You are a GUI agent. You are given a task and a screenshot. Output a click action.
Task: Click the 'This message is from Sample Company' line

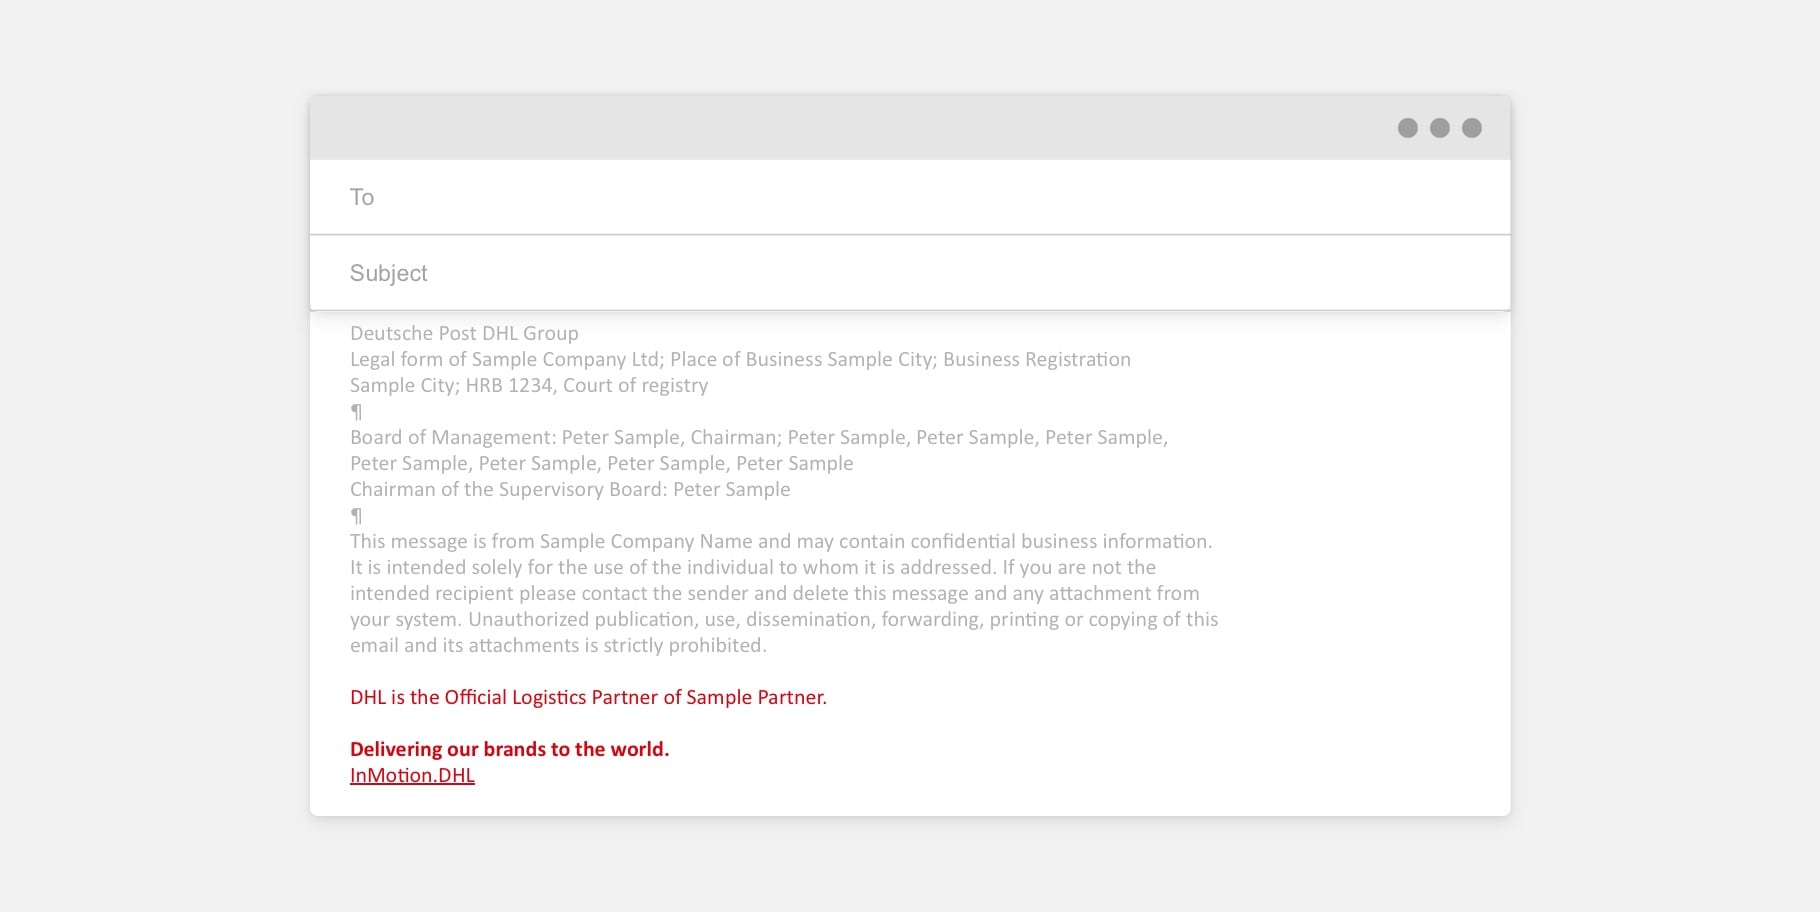pyautogui.click(x=780, y=542)
